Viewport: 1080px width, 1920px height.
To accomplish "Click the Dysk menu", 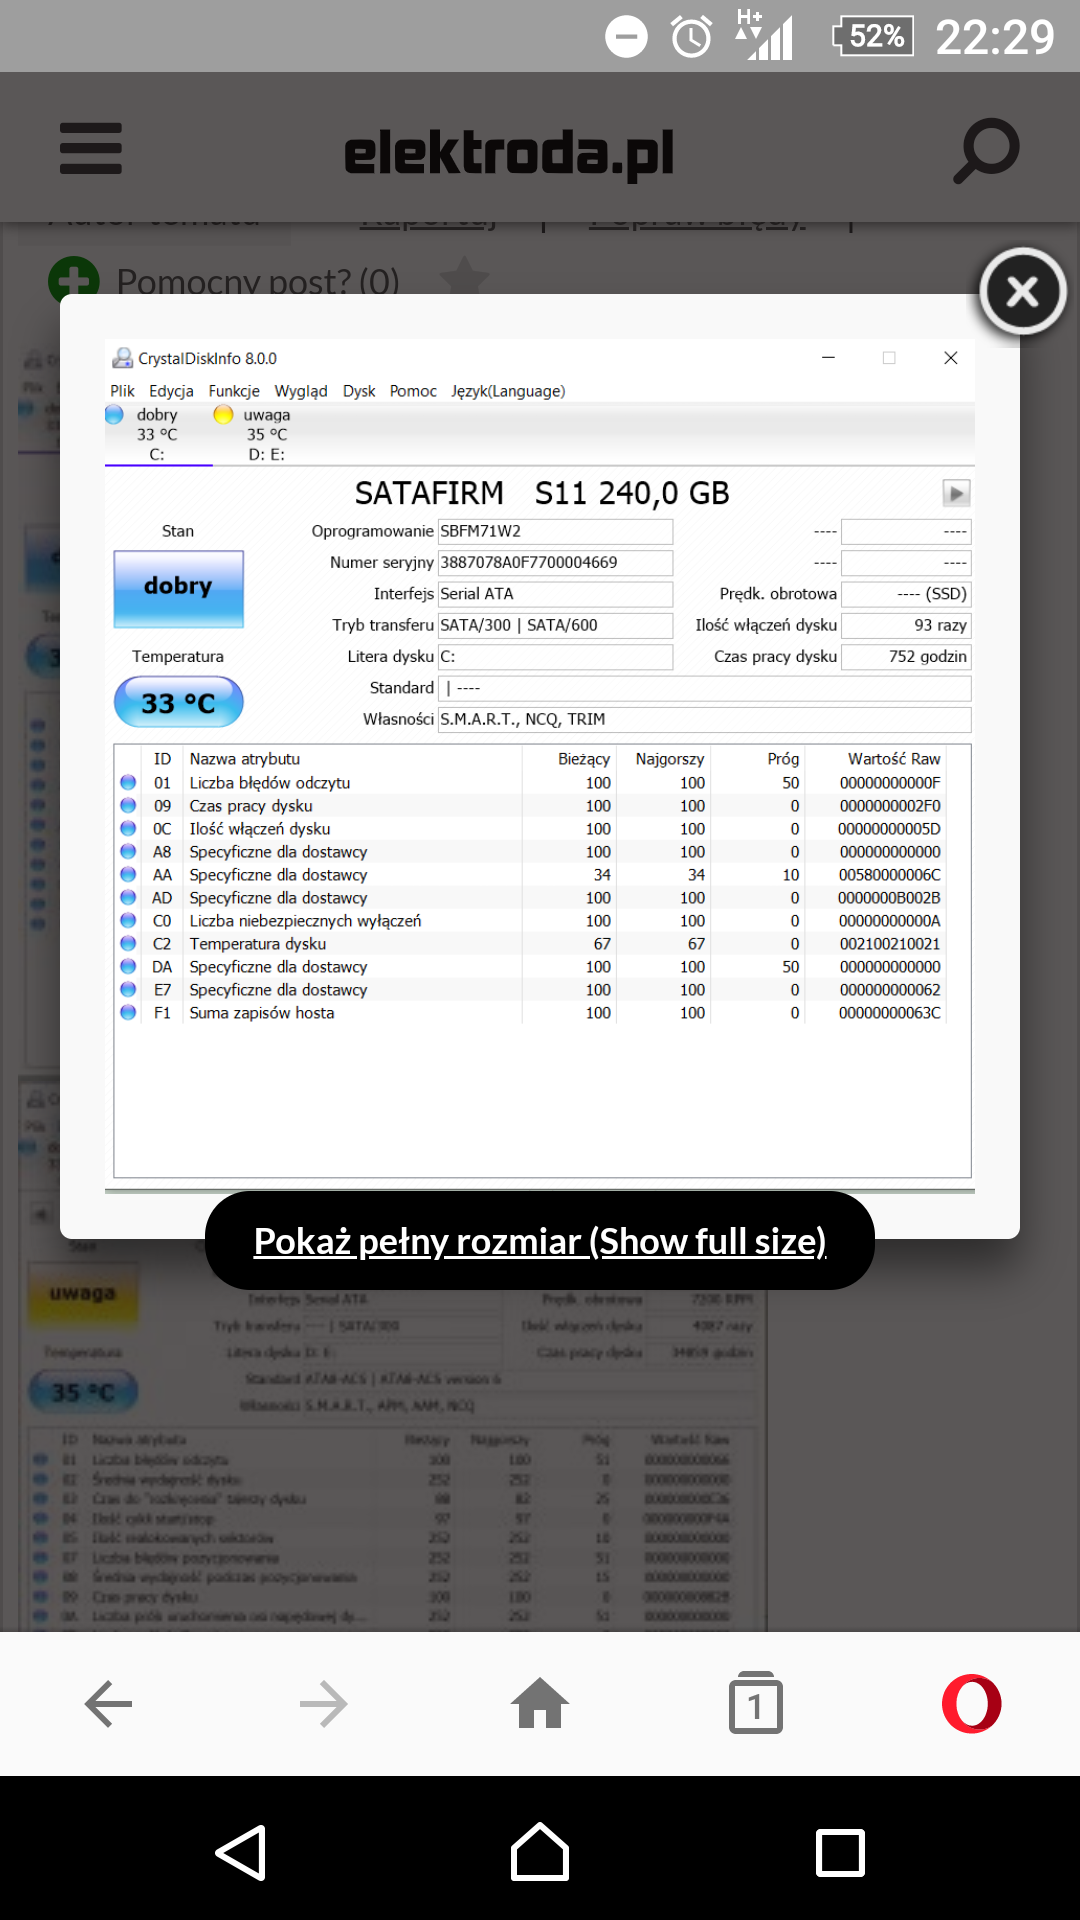I will point(359,391).
